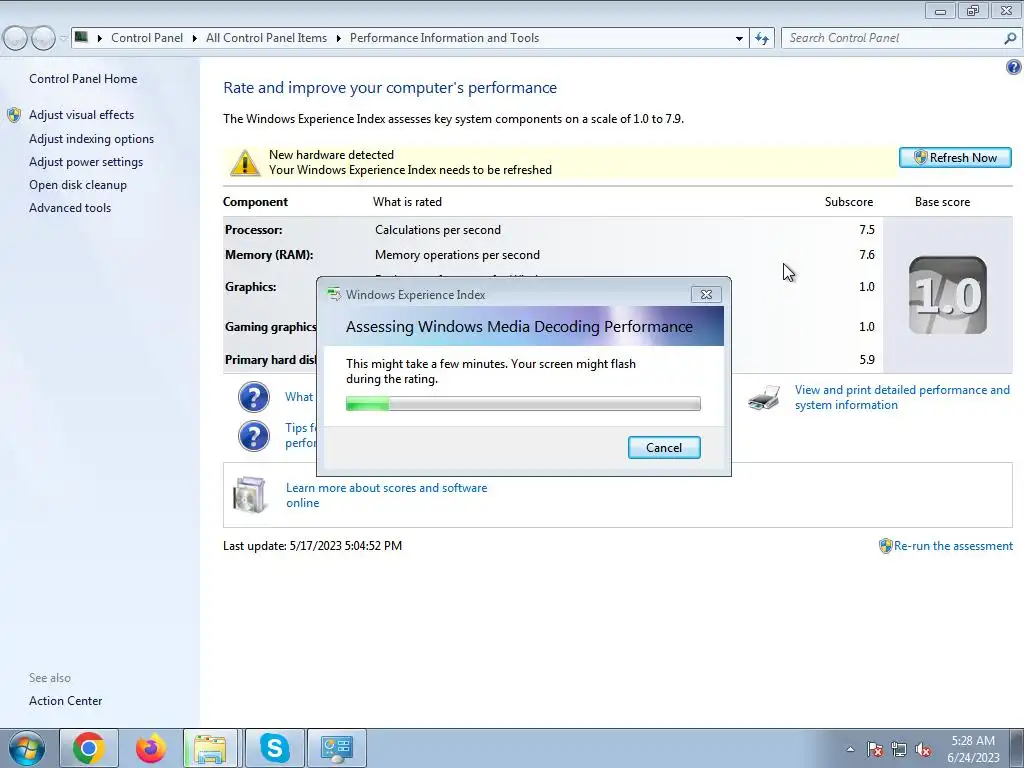The height and width of the screenshot is (768, 1024).
Task: Learn more about scores and software online
Action: tap(386, 495)
